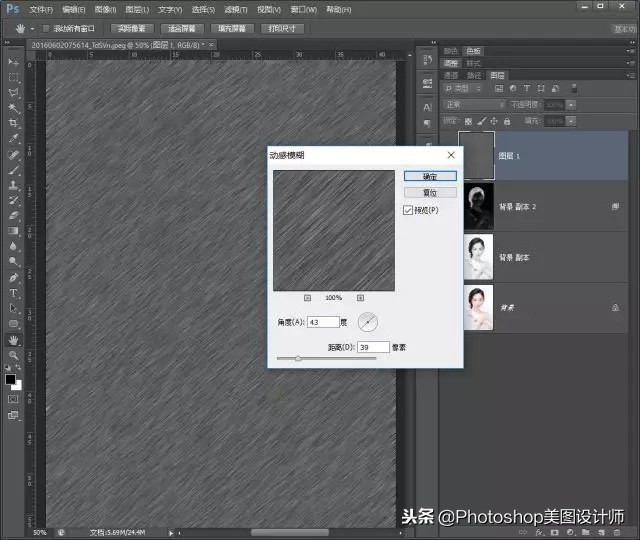Expand the 不透明度 opacity dropdown arrow
Screen dimensions: 640x540
[x=573, y=104]
